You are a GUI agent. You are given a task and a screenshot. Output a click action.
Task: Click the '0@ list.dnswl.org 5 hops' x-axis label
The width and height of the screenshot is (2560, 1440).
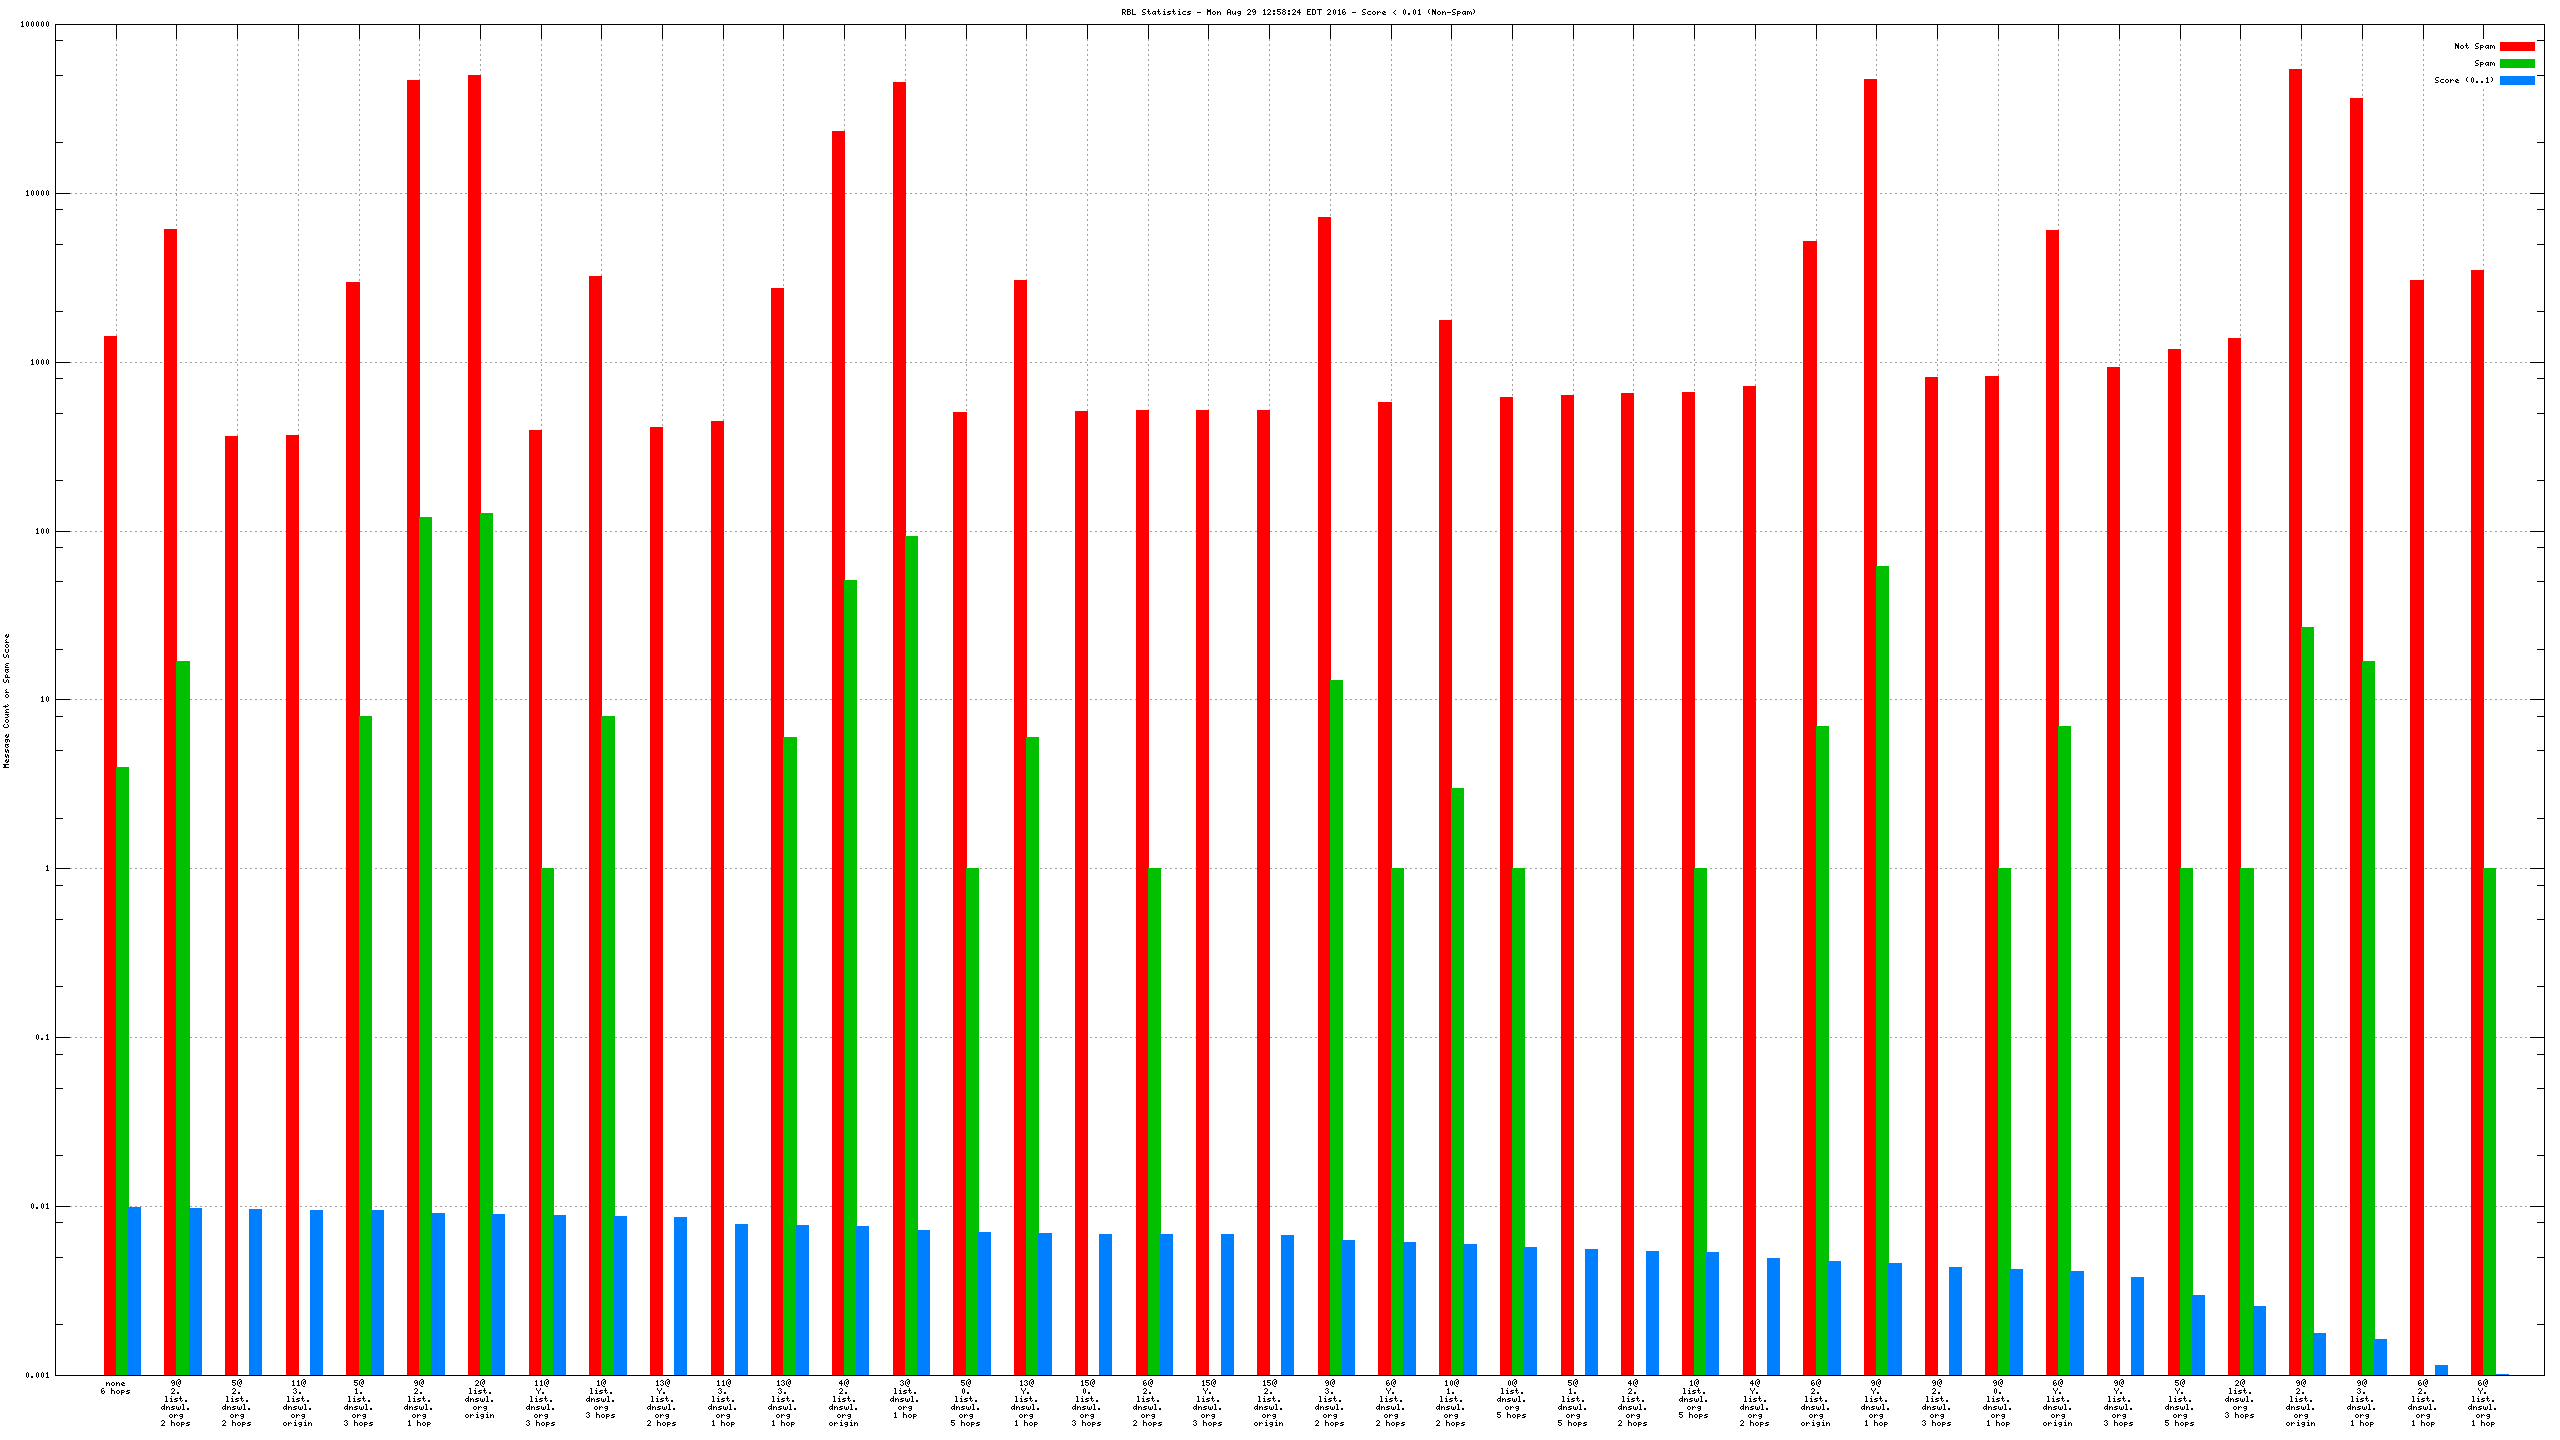coord(1511,1399)
